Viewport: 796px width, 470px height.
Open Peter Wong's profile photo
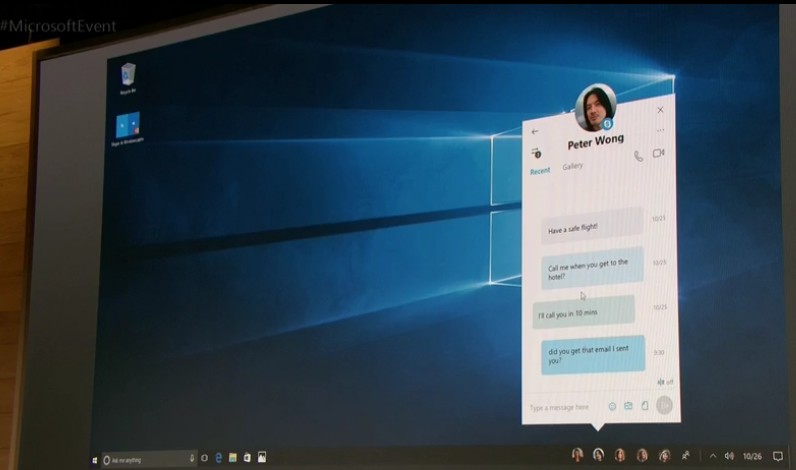[595, 108]
